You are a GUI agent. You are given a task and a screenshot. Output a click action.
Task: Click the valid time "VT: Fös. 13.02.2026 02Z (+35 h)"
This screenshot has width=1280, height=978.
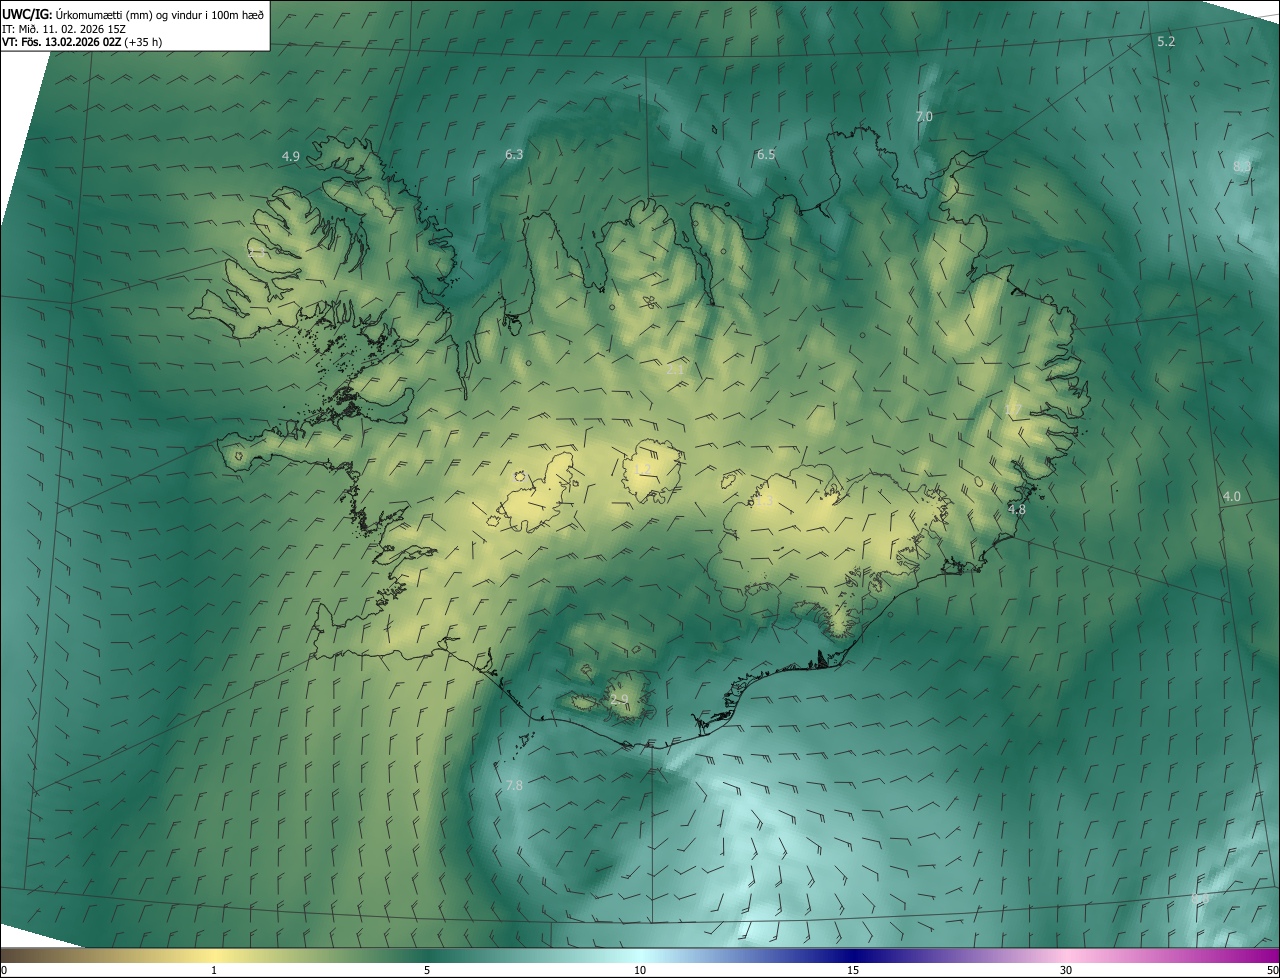pyautogui.click(x=82, y=41)
